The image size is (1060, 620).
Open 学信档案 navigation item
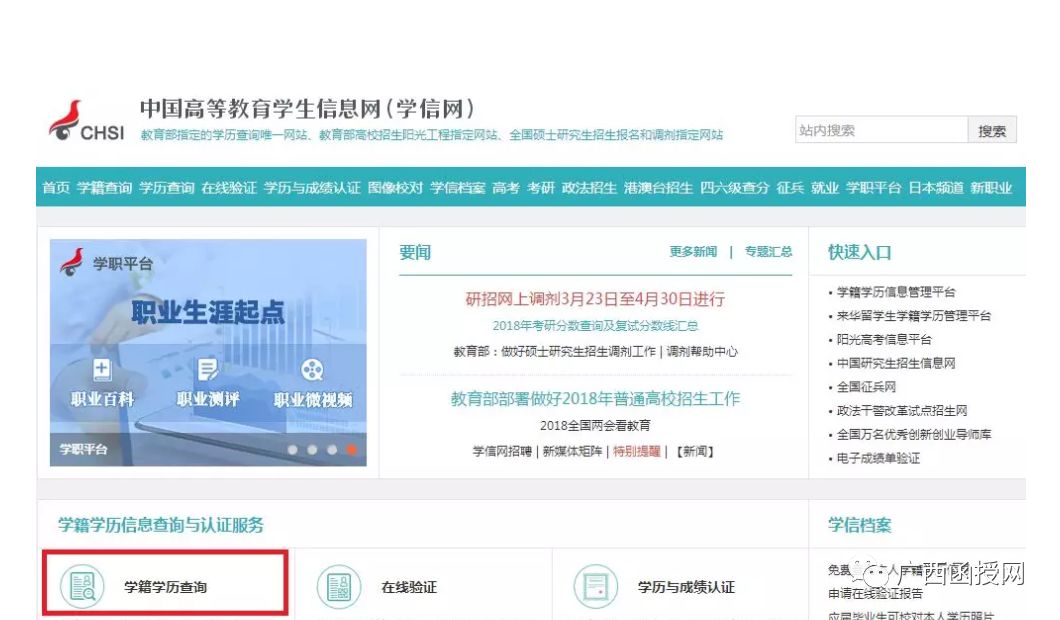point(458,187)
